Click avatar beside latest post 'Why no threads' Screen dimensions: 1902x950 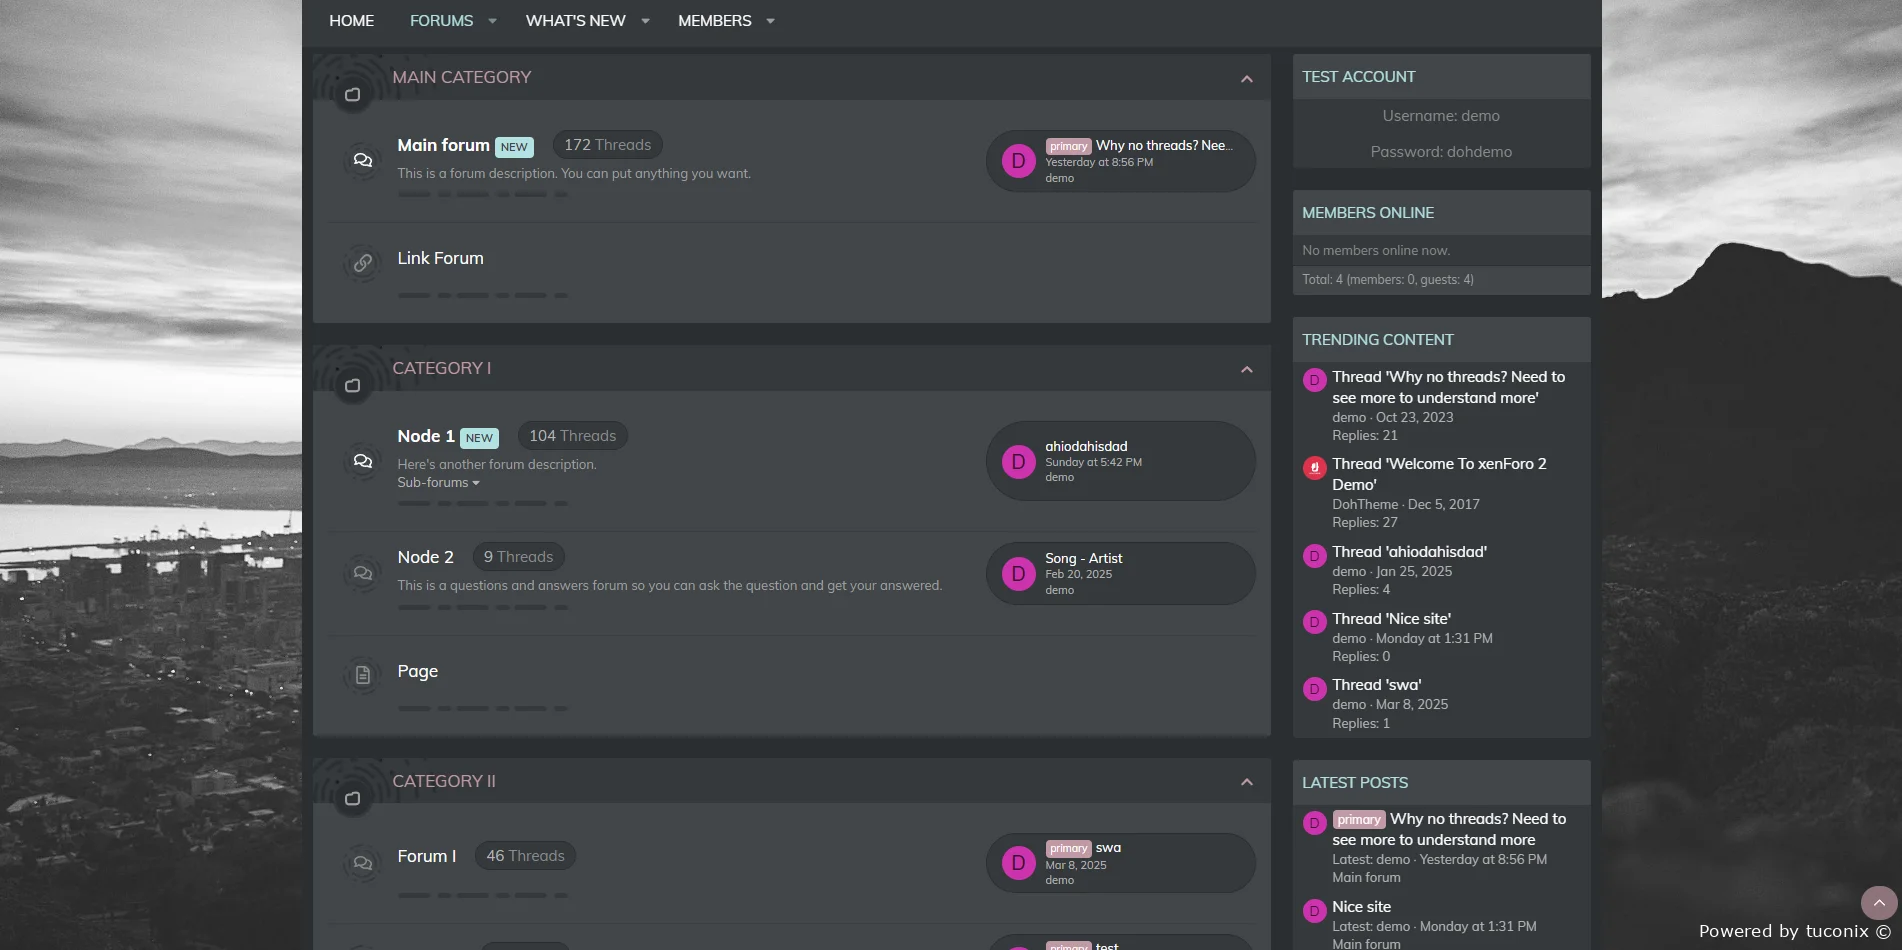point(1314,822)
